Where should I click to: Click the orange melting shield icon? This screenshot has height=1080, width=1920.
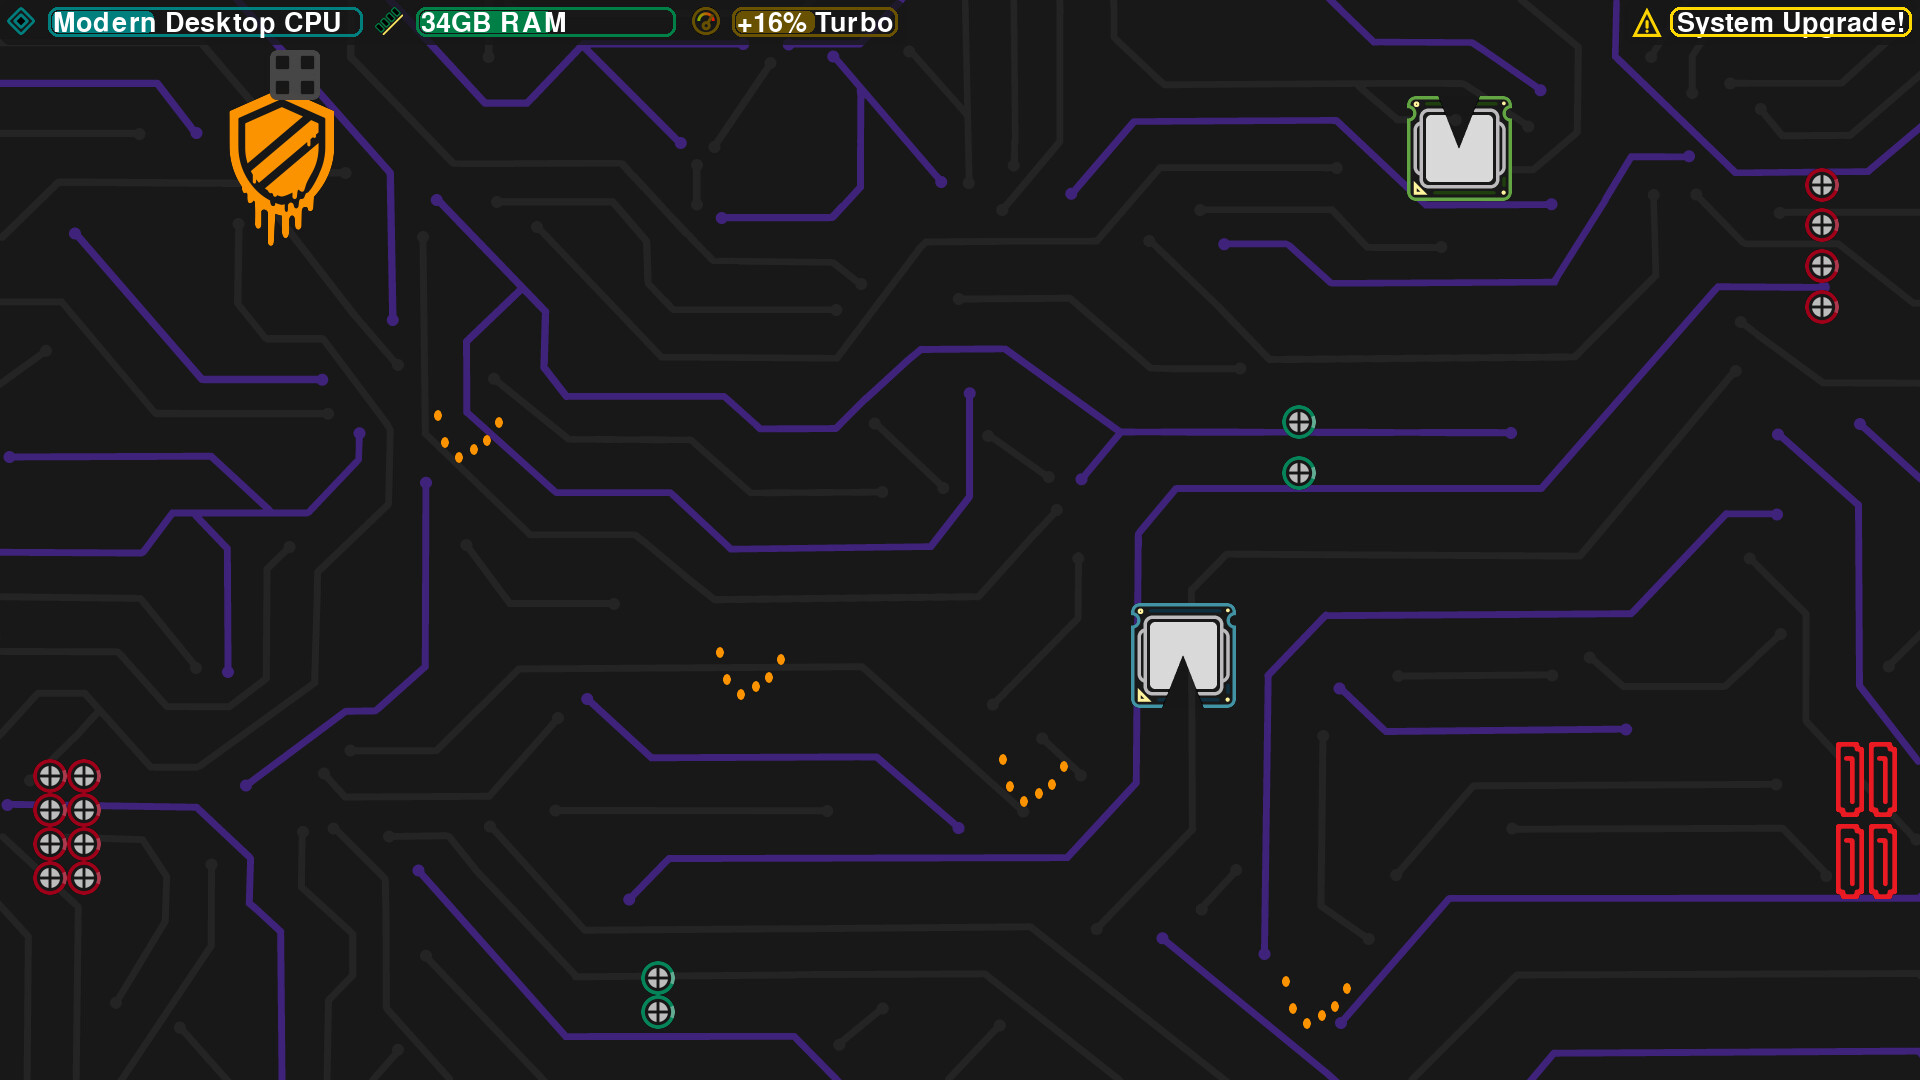pyautogui.click(x=282, y=168)
